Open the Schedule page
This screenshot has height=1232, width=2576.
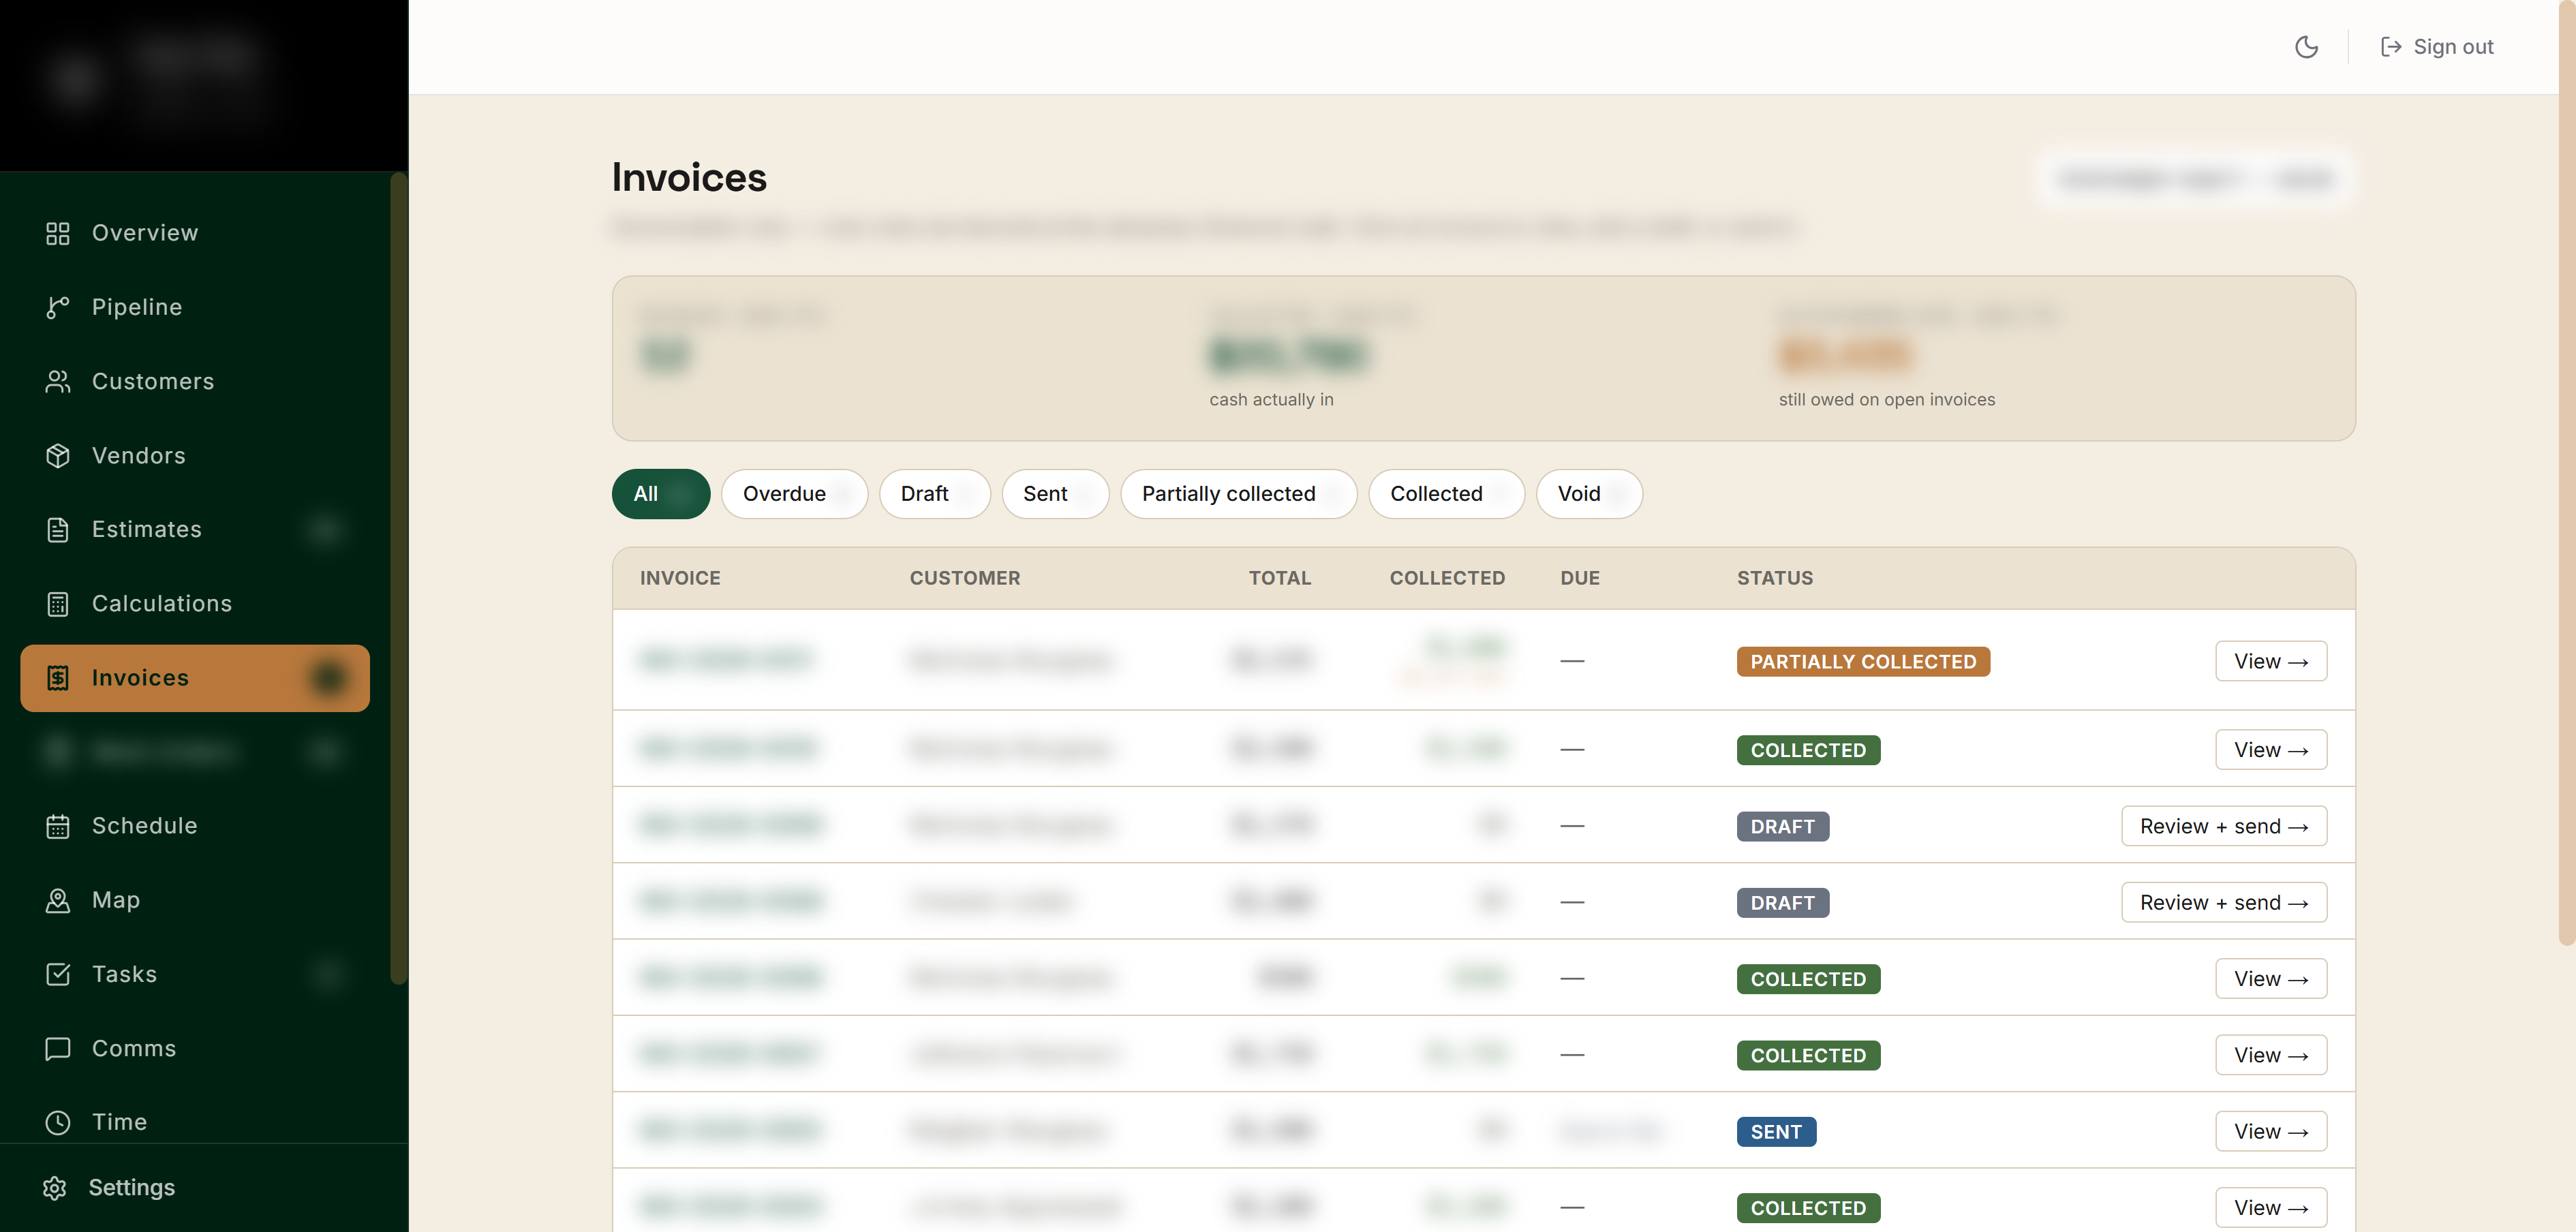[x=195, y=826]
